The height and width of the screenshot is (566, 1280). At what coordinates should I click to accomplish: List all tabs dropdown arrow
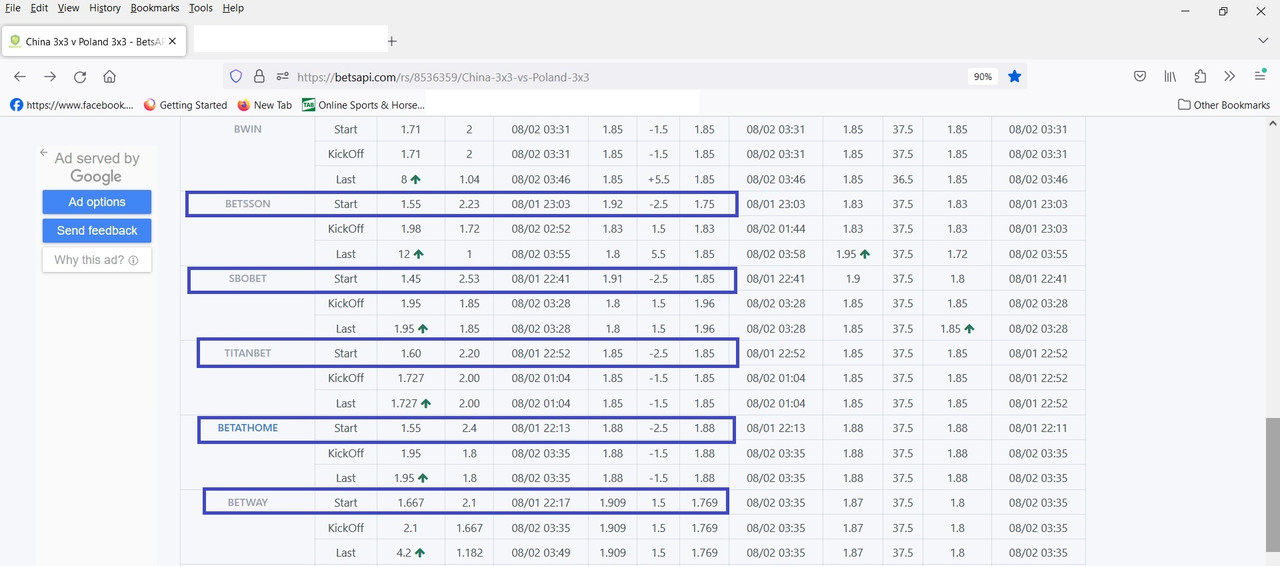point(1263,41)
